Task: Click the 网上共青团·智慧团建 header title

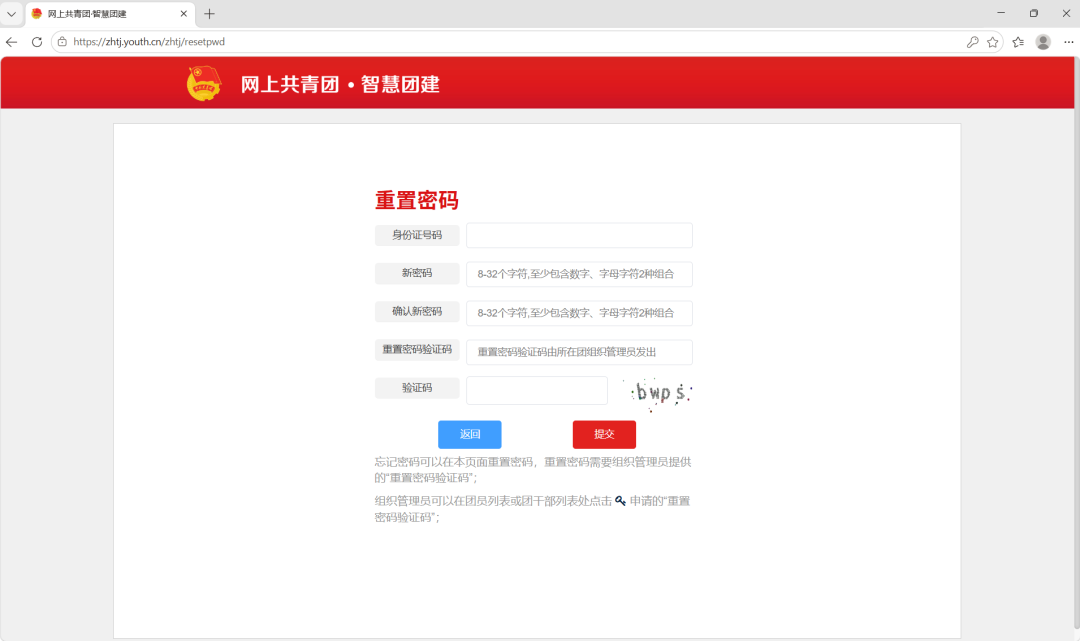Action: [340, 84]
